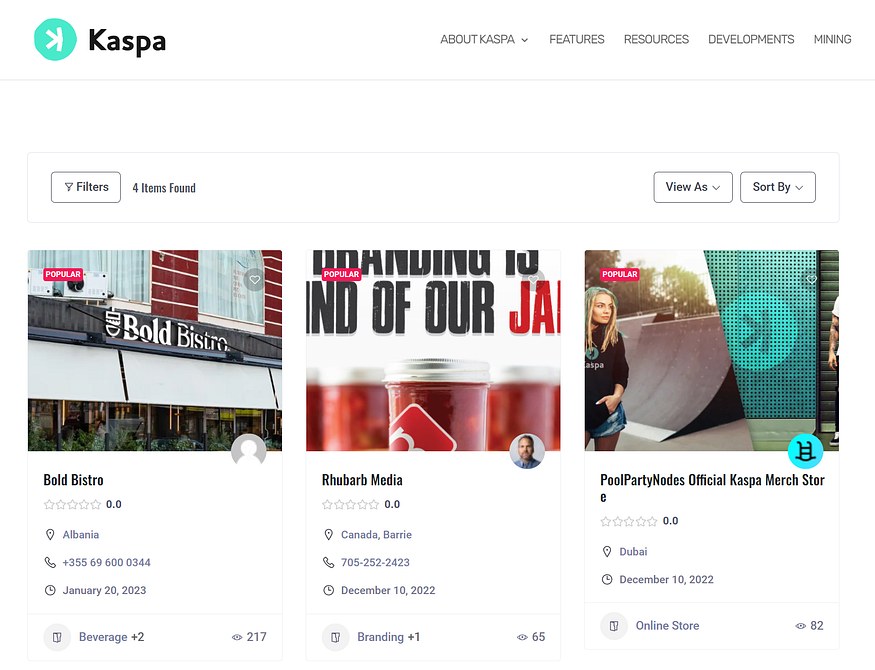Viewport: 875px width, 670px height.
Task: Click phone icon beside +355 69 600 0344
Action: (50, 562)
